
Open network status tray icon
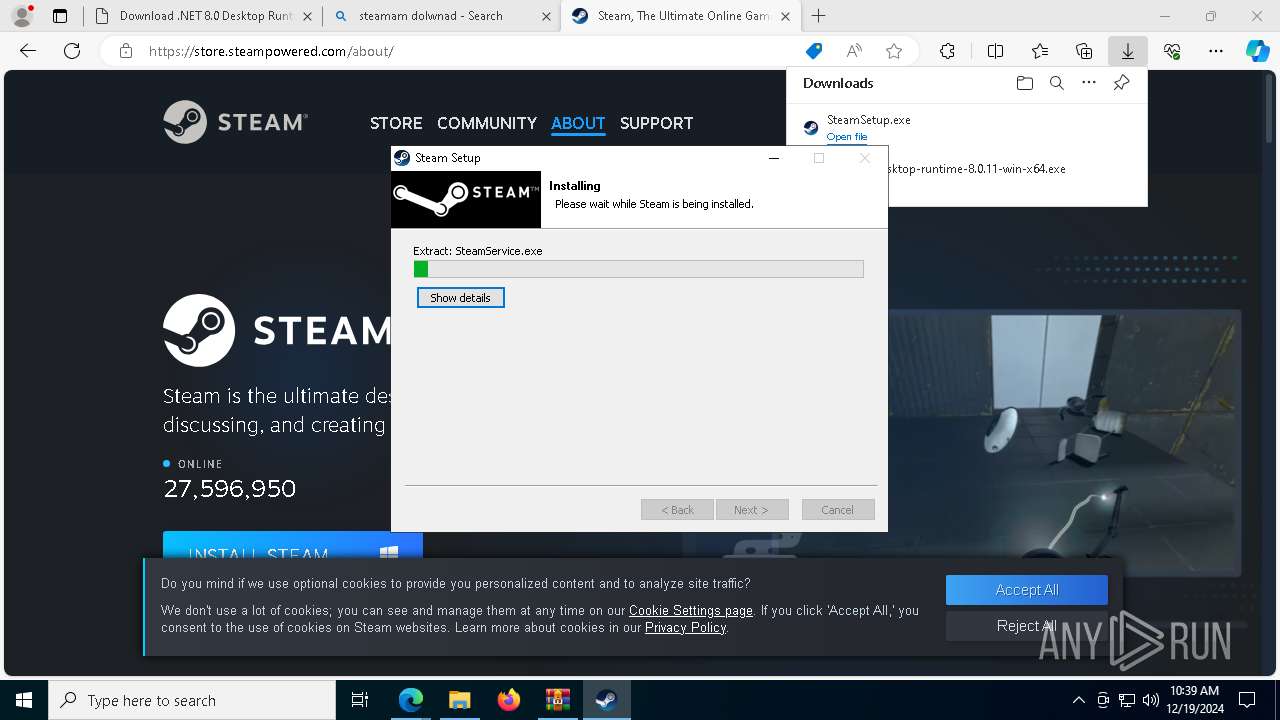pos(1127,700)
